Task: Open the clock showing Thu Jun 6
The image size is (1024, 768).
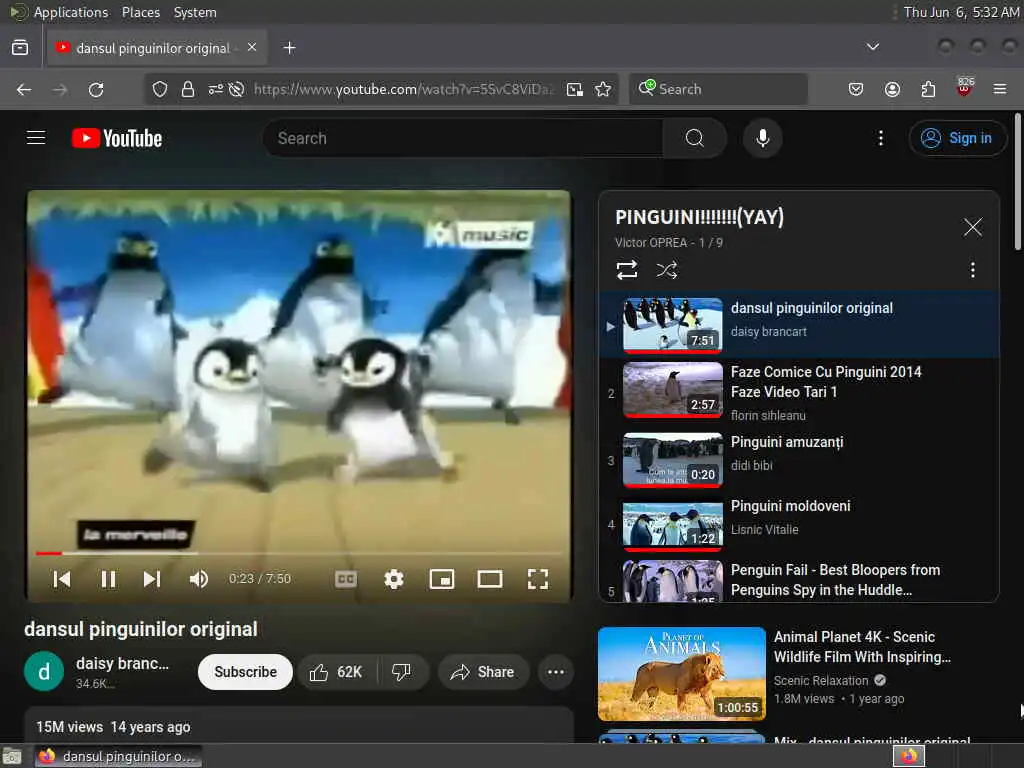Action: 961,12
